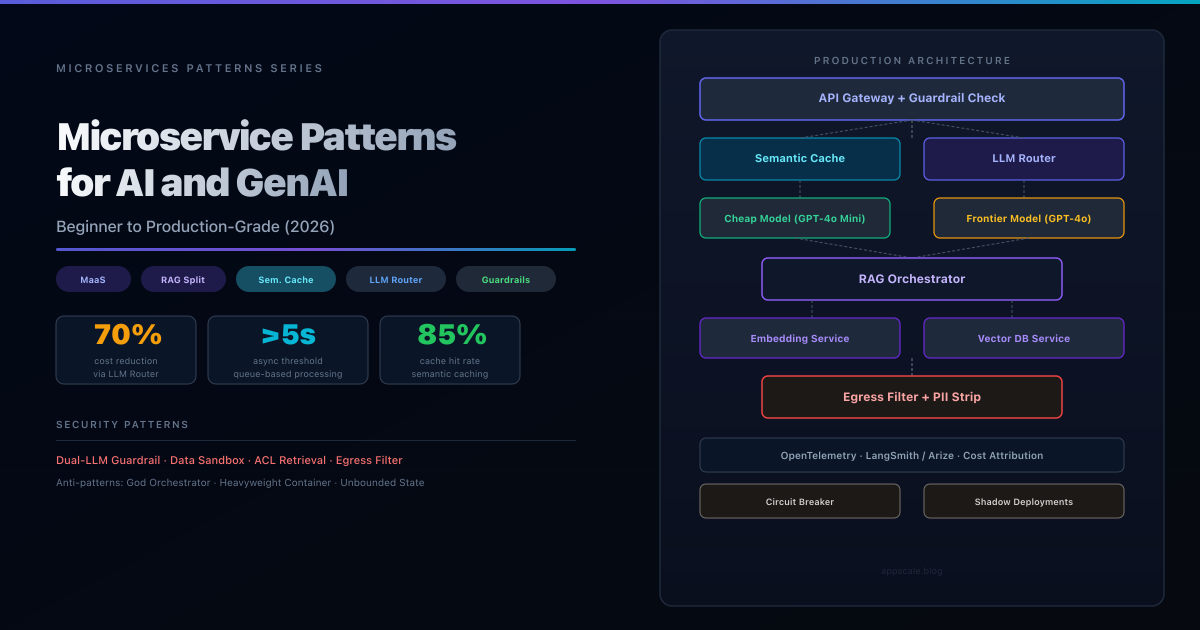This screenshot has height=630, width=1200.
Task: Open the Semantic Cache node
Action: point(799,158)
